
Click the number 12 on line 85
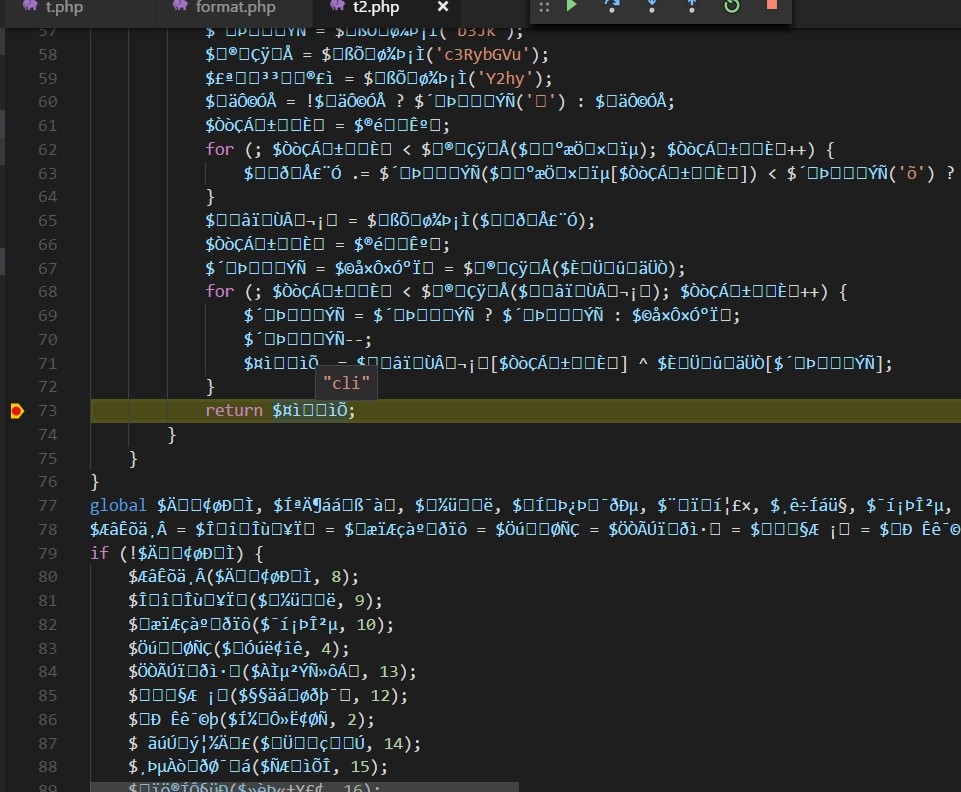380,696
